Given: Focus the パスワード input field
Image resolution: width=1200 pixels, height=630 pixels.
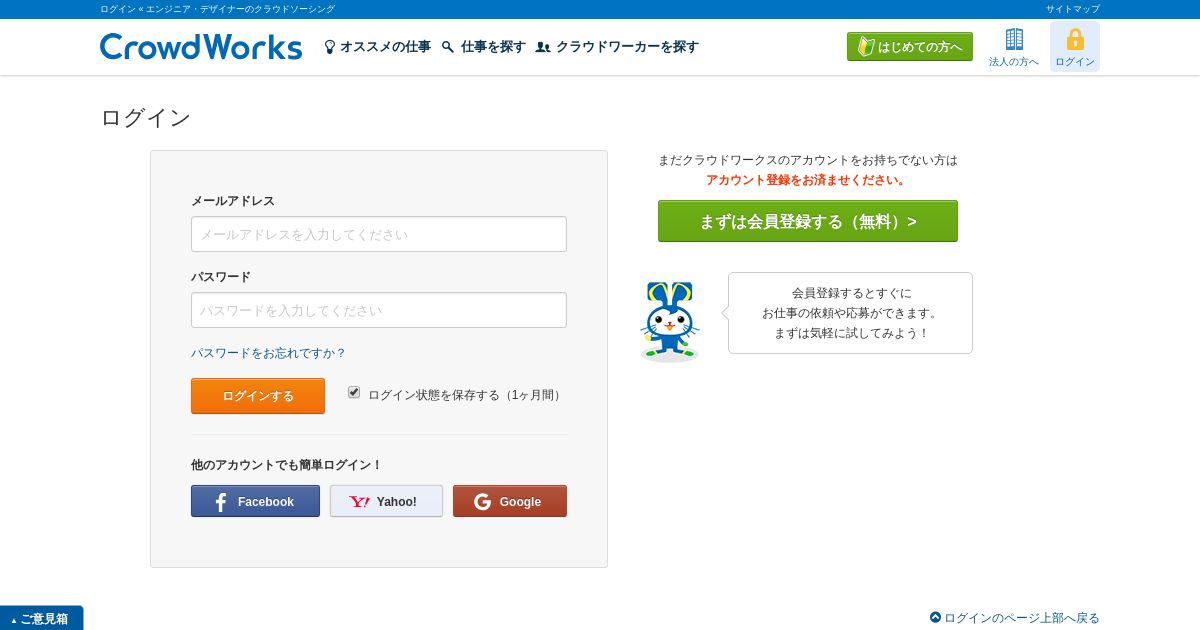Looking at the screenshot, I should (x=379, y=310).
